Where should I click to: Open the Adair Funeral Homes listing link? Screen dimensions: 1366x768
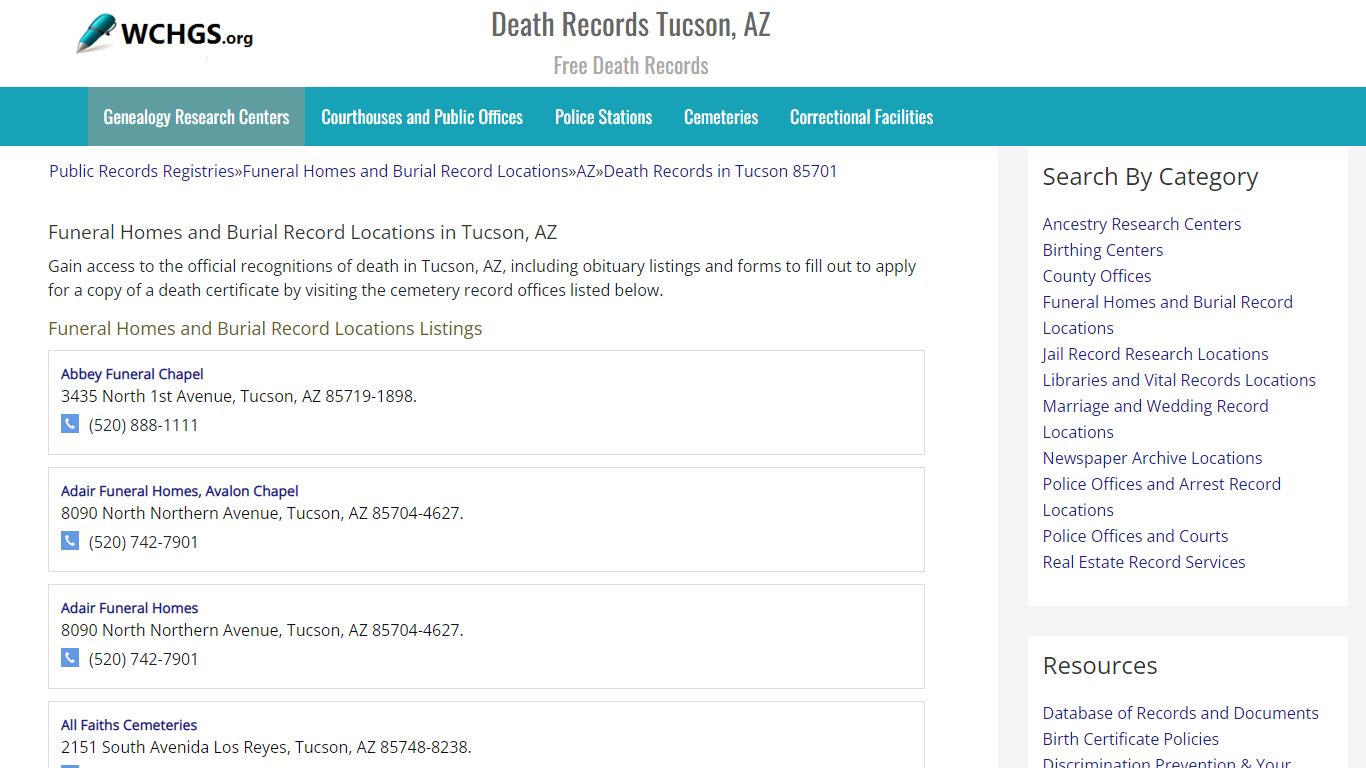[x=130, y=608]
